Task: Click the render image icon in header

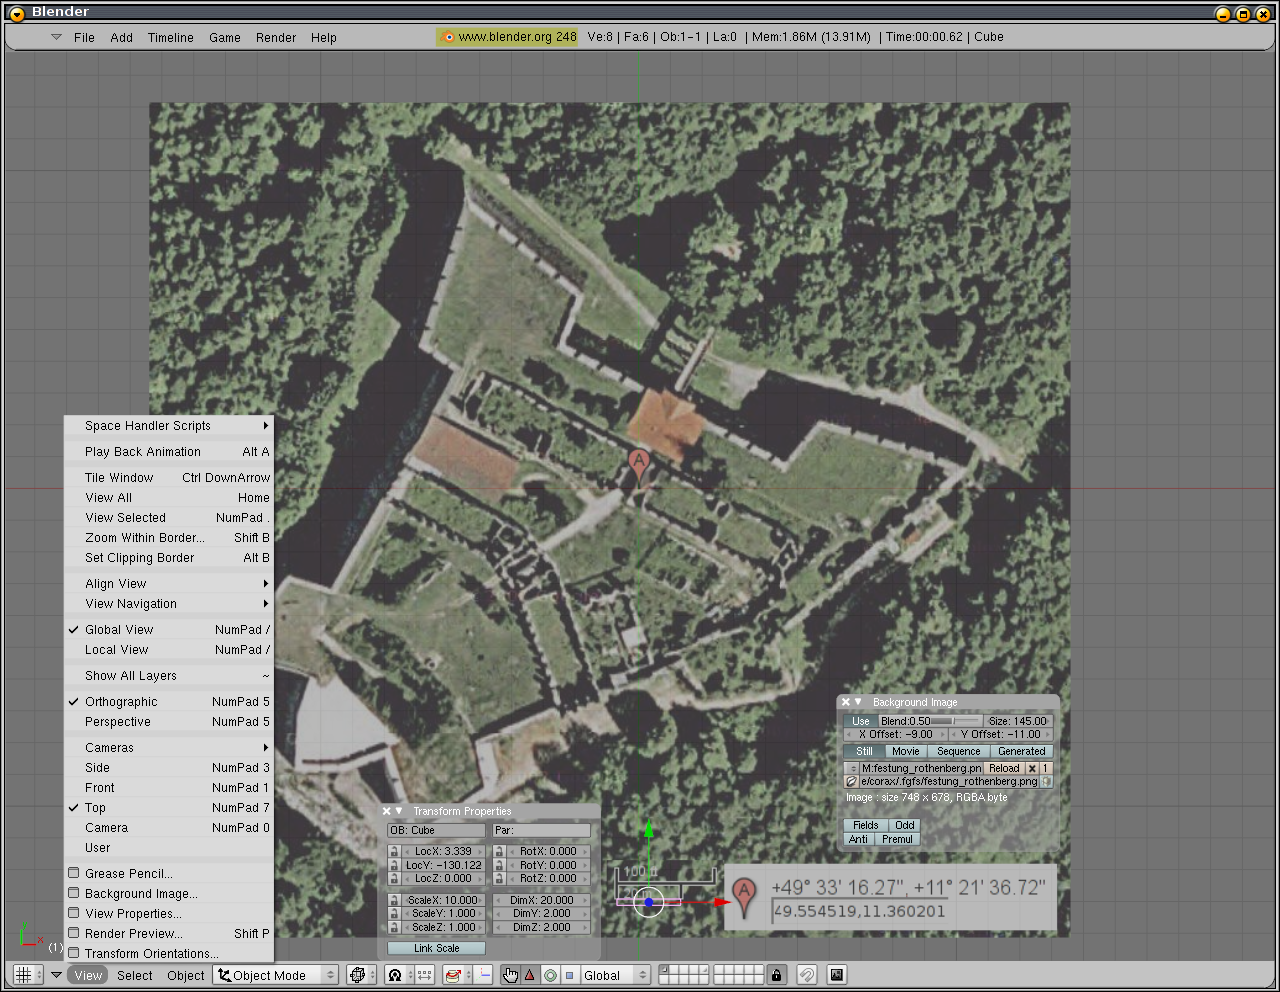Action: 837,975
